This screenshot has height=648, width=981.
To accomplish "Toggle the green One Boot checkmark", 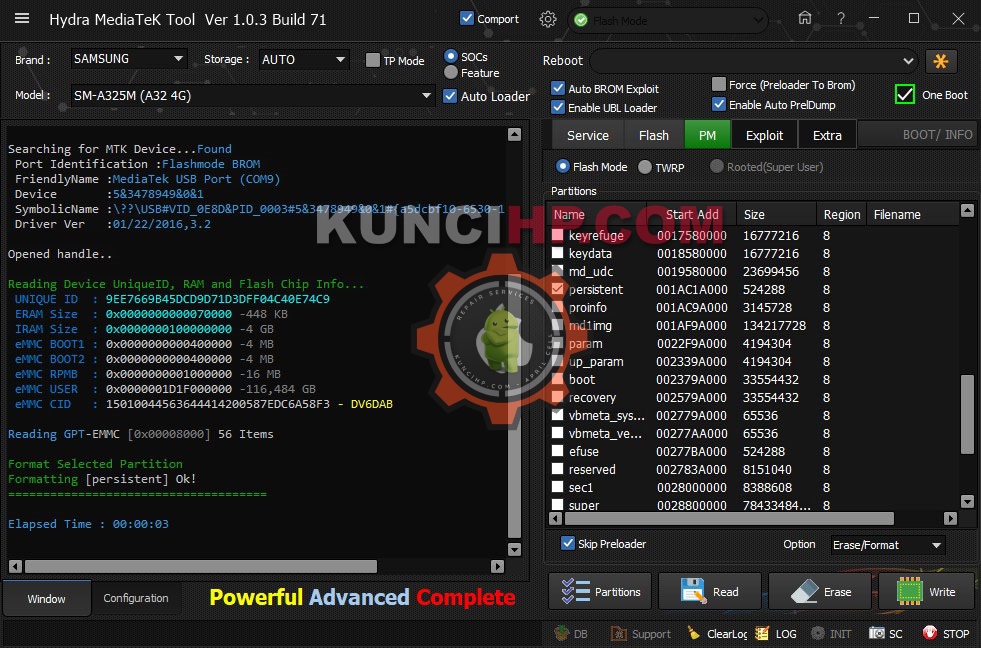I will pyautogui.click(x=905, y=94).
